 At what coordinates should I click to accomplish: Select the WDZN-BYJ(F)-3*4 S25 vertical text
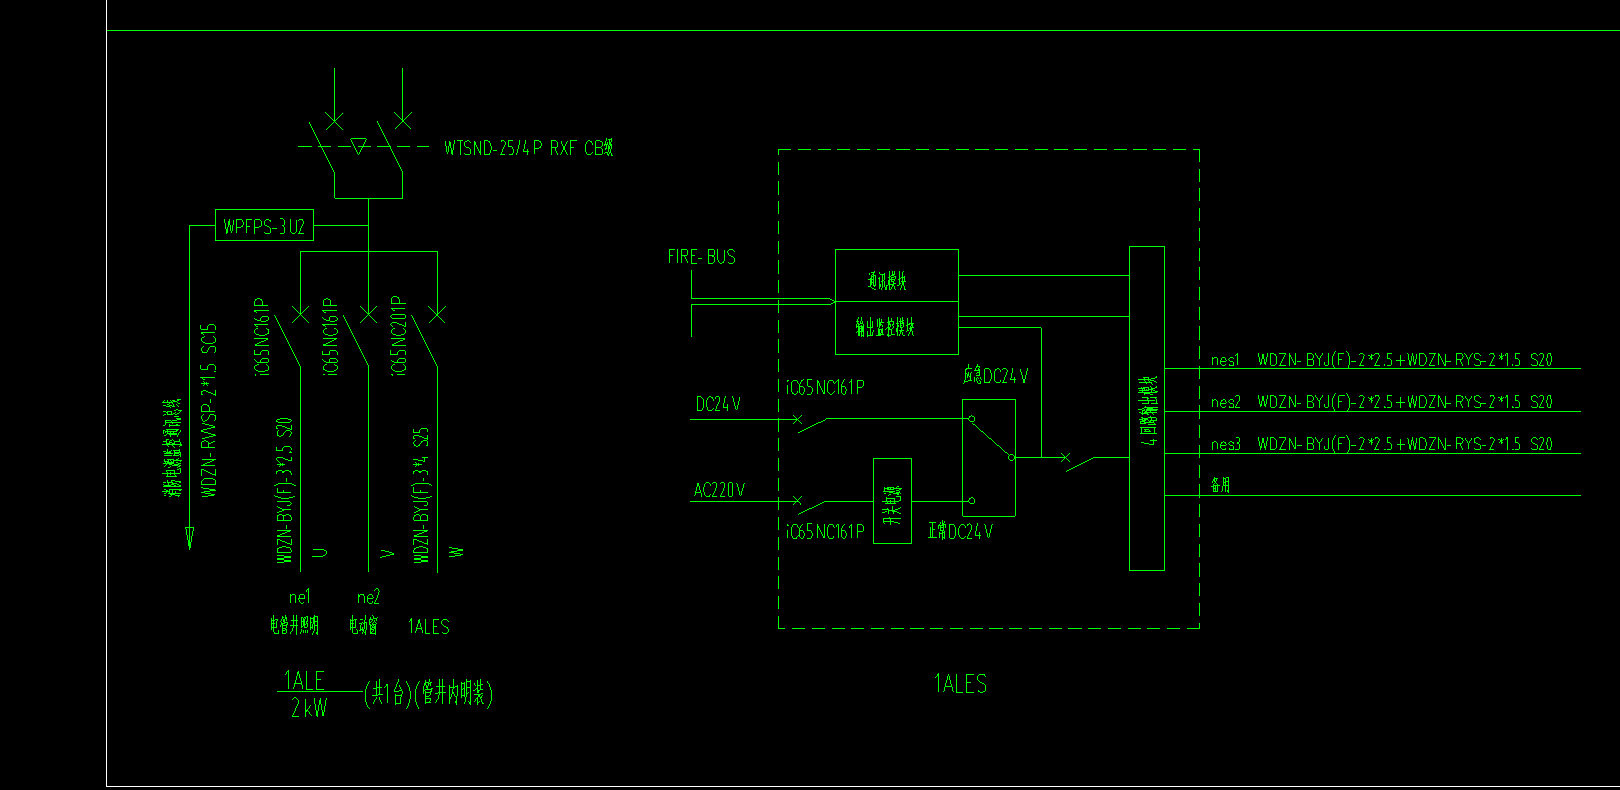coord(421,496)
